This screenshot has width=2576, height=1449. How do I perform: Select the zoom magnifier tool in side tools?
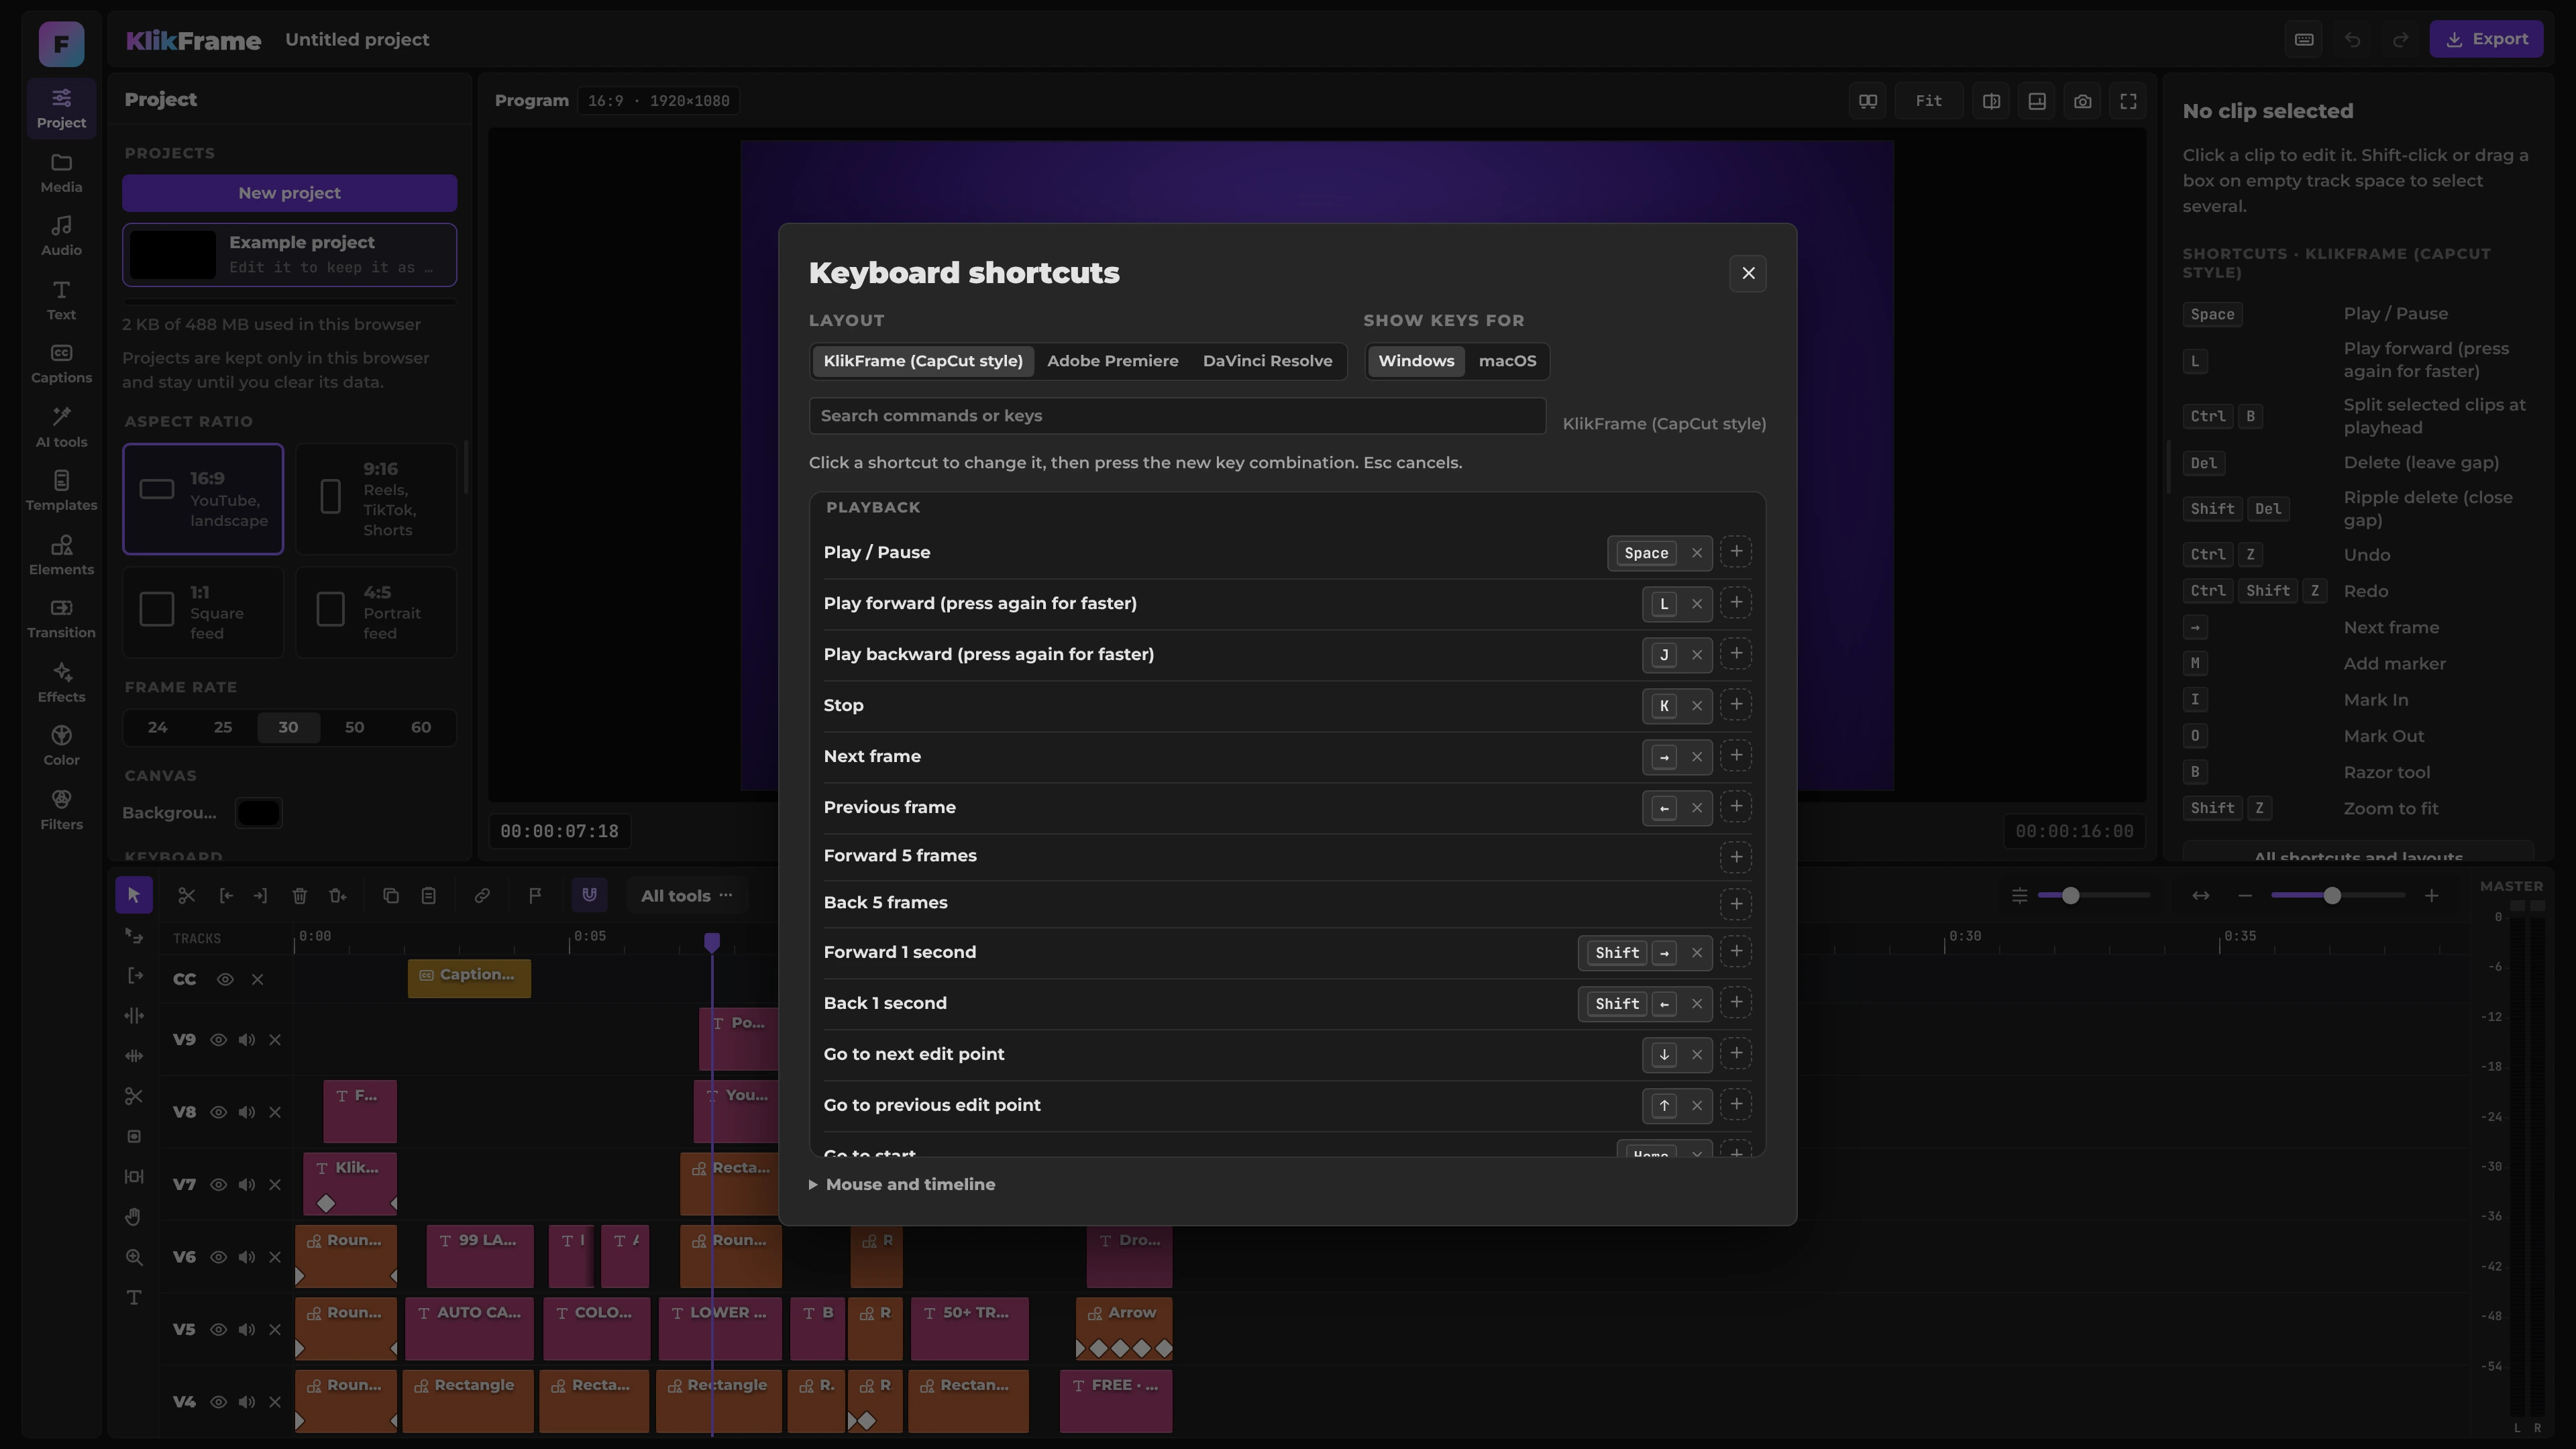click(134, 1257)
